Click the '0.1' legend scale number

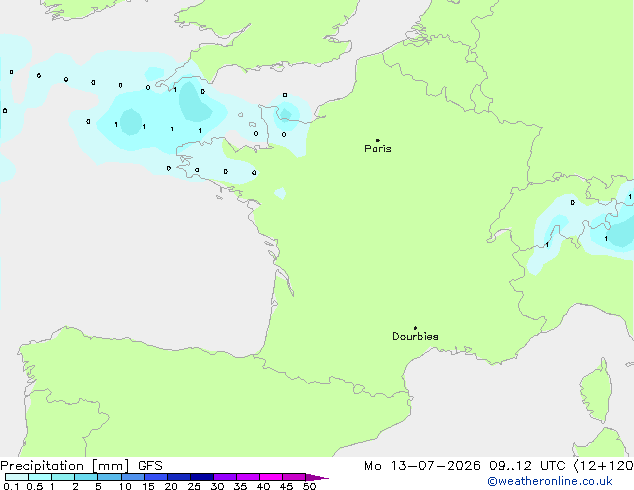(11, 486)
